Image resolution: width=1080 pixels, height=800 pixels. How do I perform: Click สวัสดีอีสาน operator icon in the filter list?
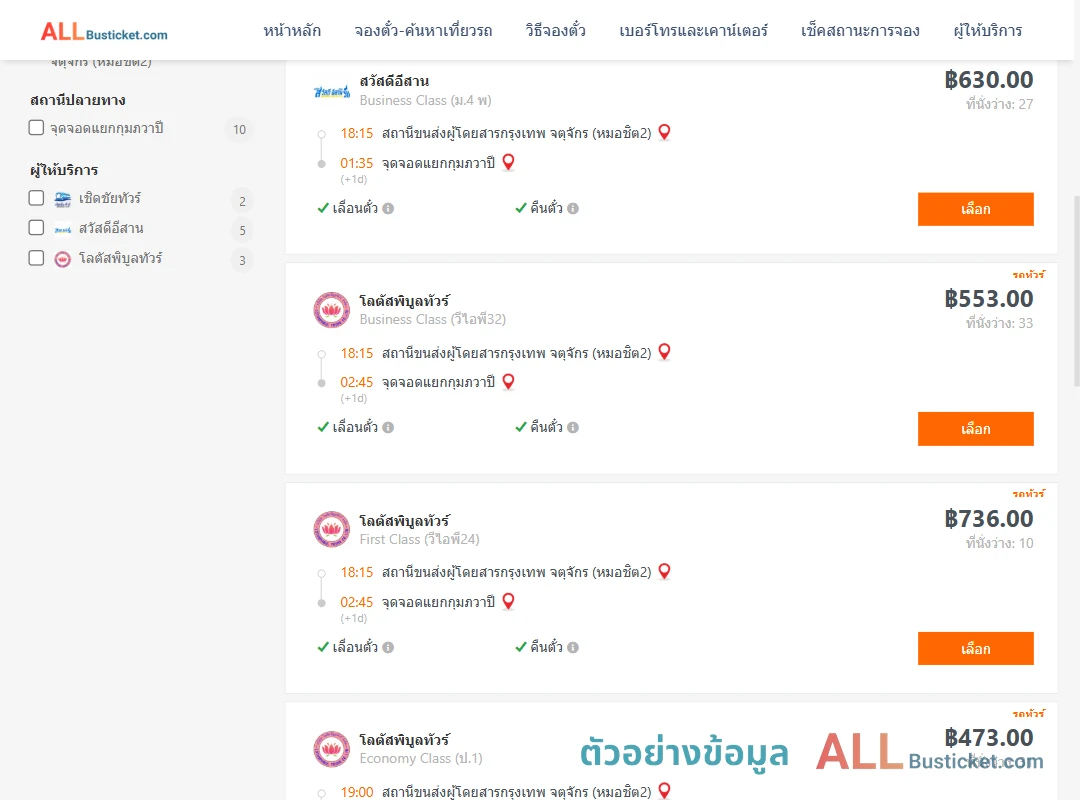click(x=63, y=229)
